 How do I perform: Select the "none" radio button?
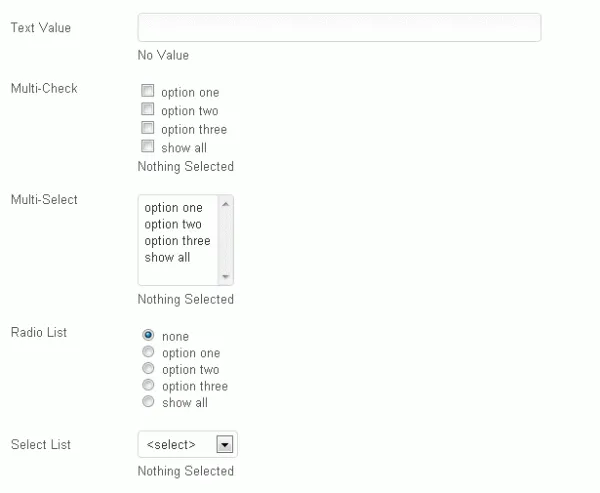pyautogui.click(x=148, y=336)
